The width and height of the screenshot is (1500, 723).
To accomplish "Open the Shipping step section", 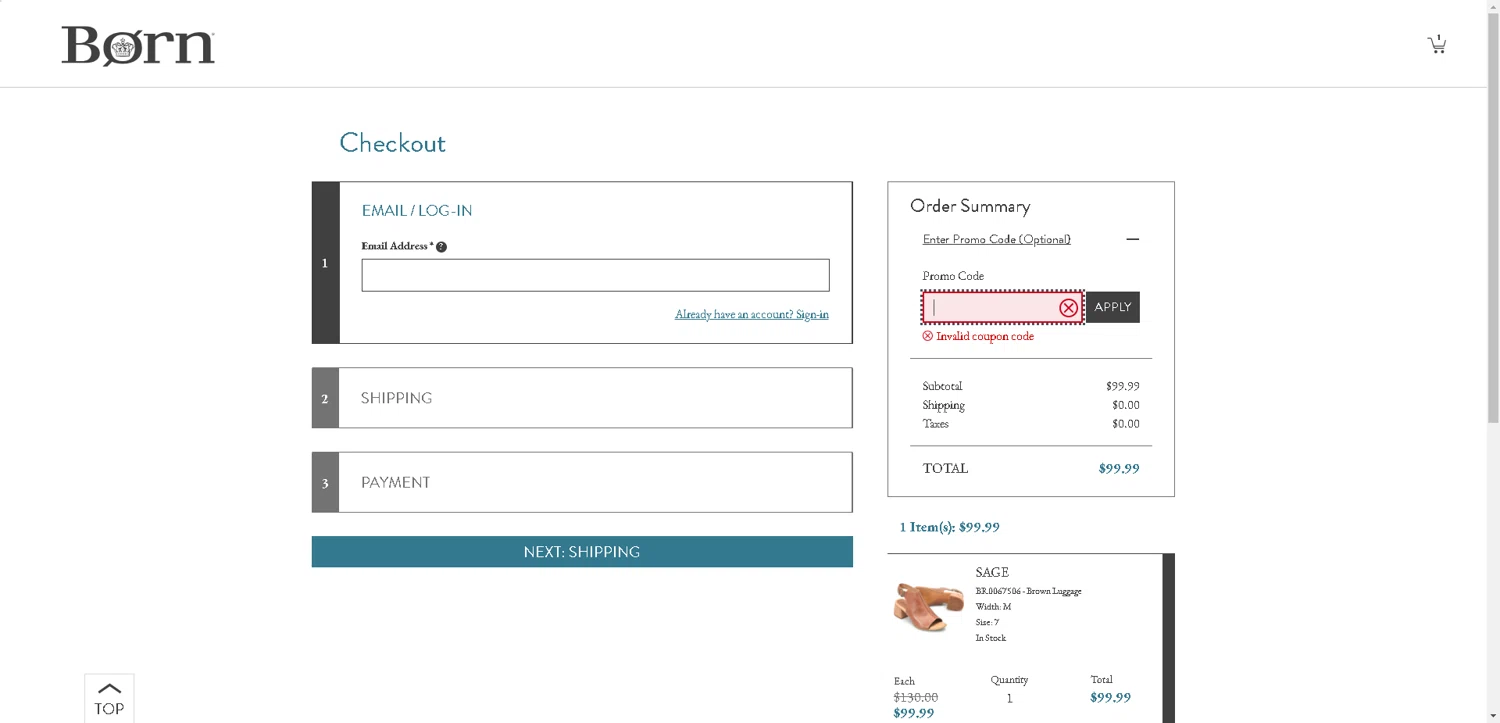I will [582, 398].
